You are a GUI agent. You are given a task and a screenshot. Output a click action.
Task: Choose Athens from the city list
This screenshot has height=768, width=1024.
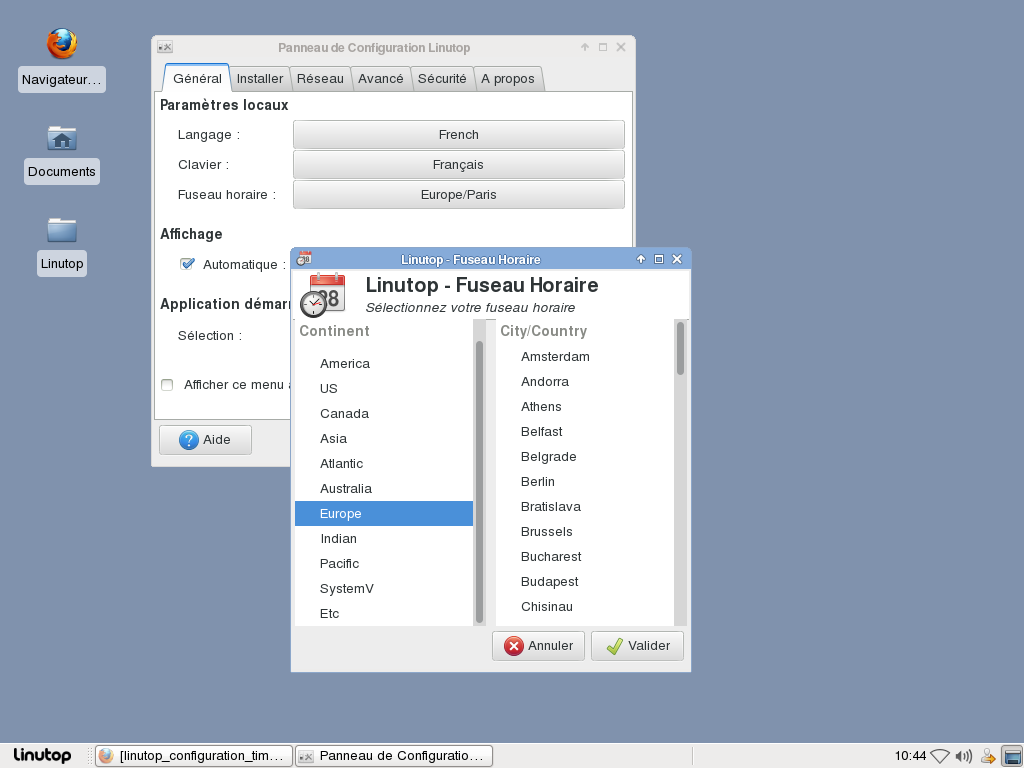coord(585,407)
